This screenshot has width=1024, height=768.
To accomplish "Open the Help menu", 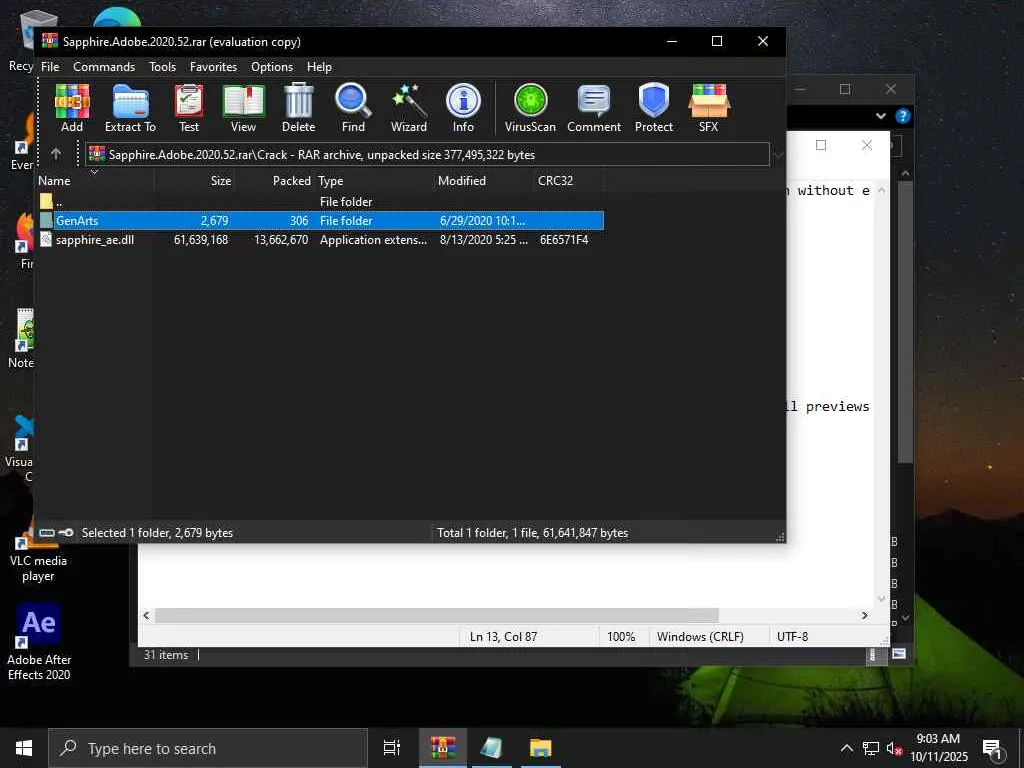I will point(319,67).
